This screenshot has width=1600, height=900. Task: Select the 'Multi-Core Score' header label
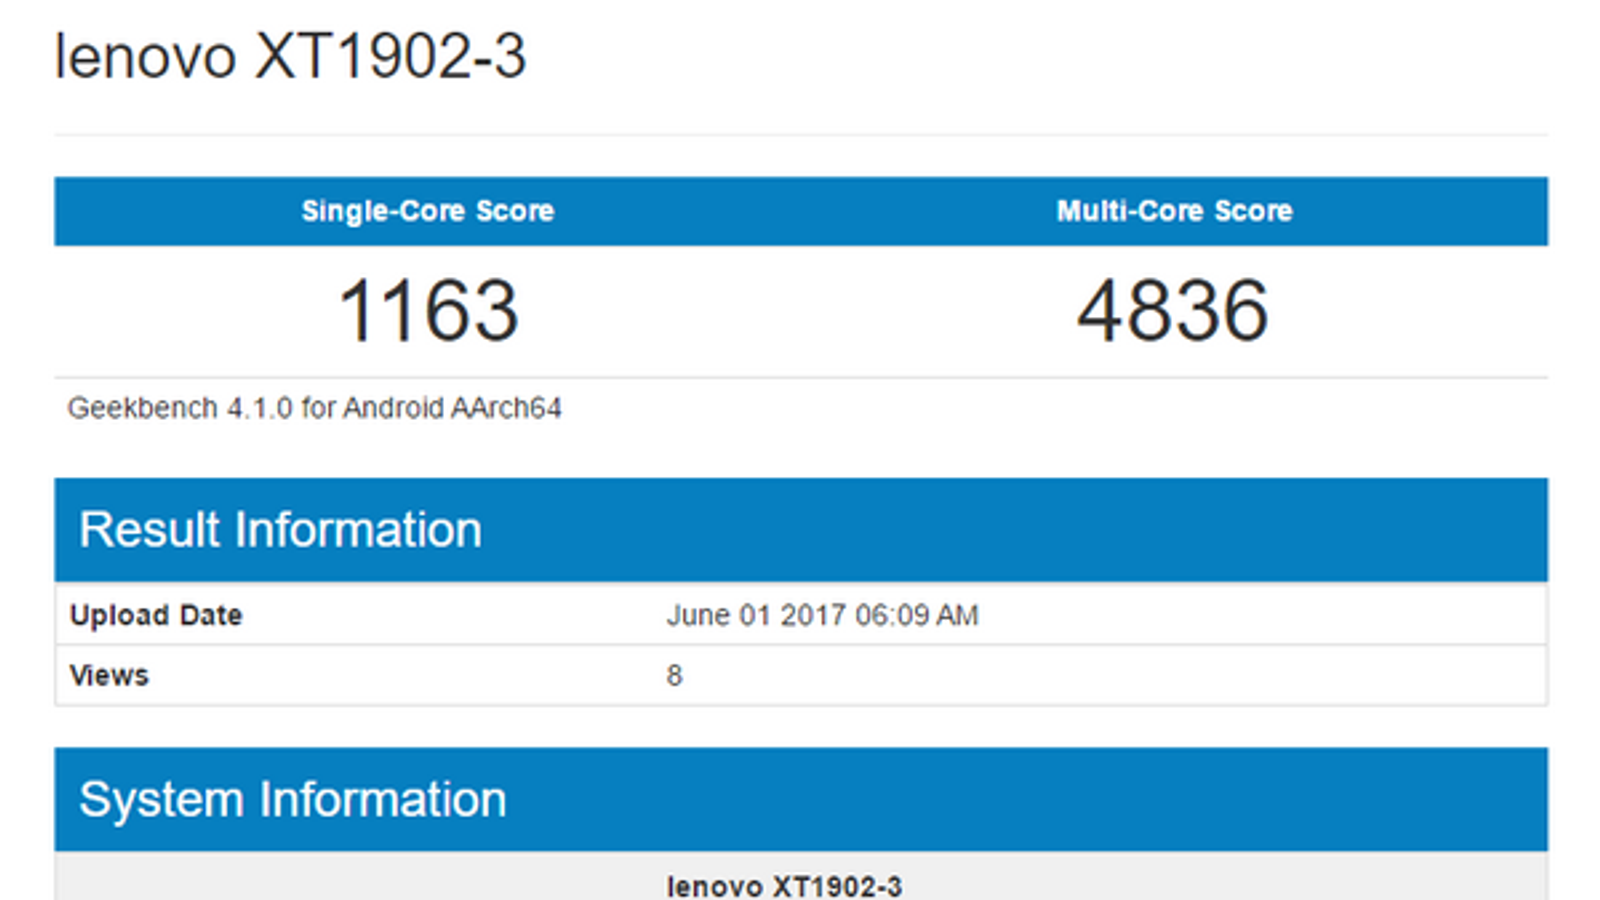pyautogui.click(x=1175, y=211)
